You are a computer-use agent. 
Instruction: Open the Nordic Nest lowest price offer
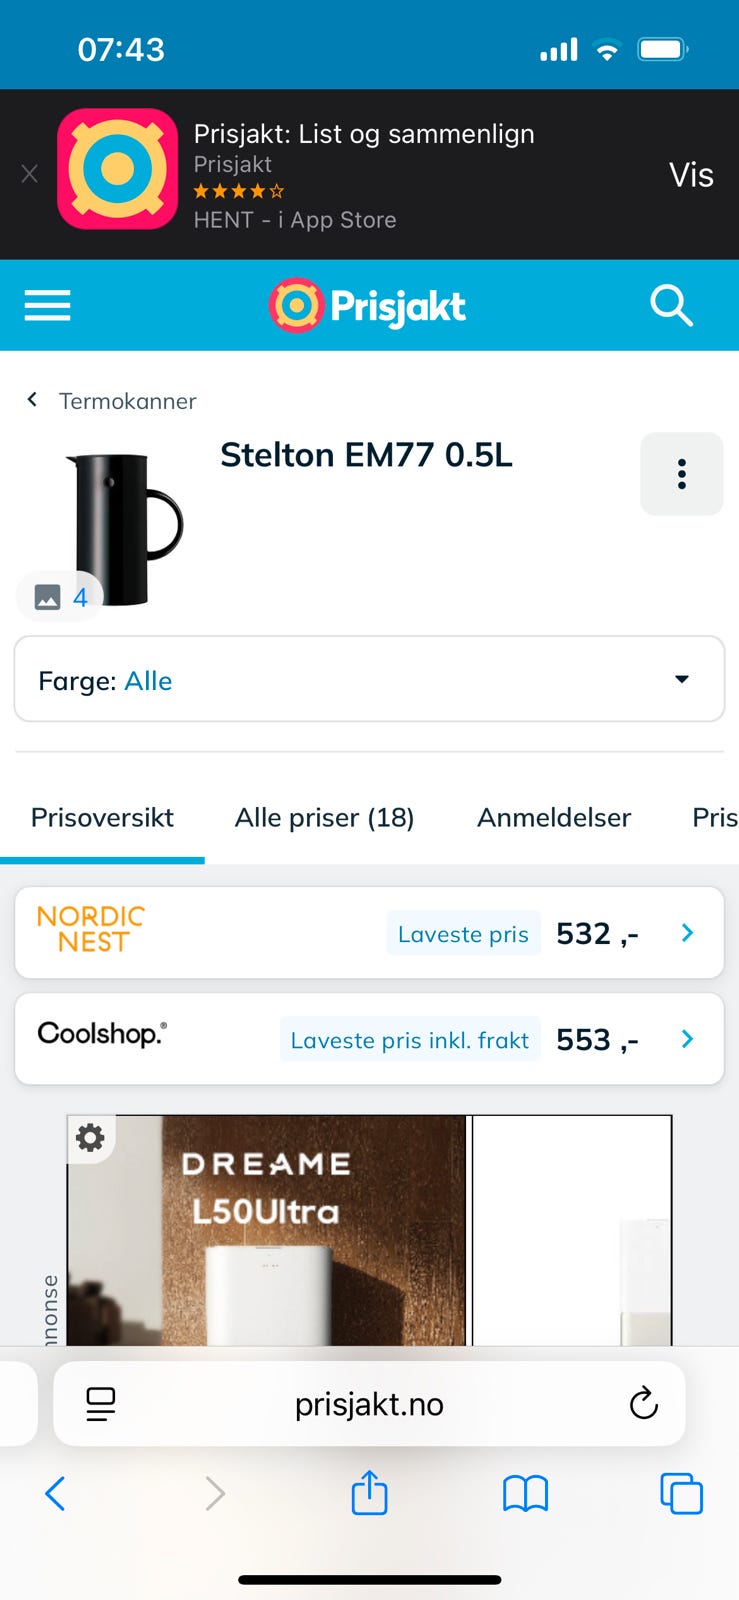(x=369, y=933)
